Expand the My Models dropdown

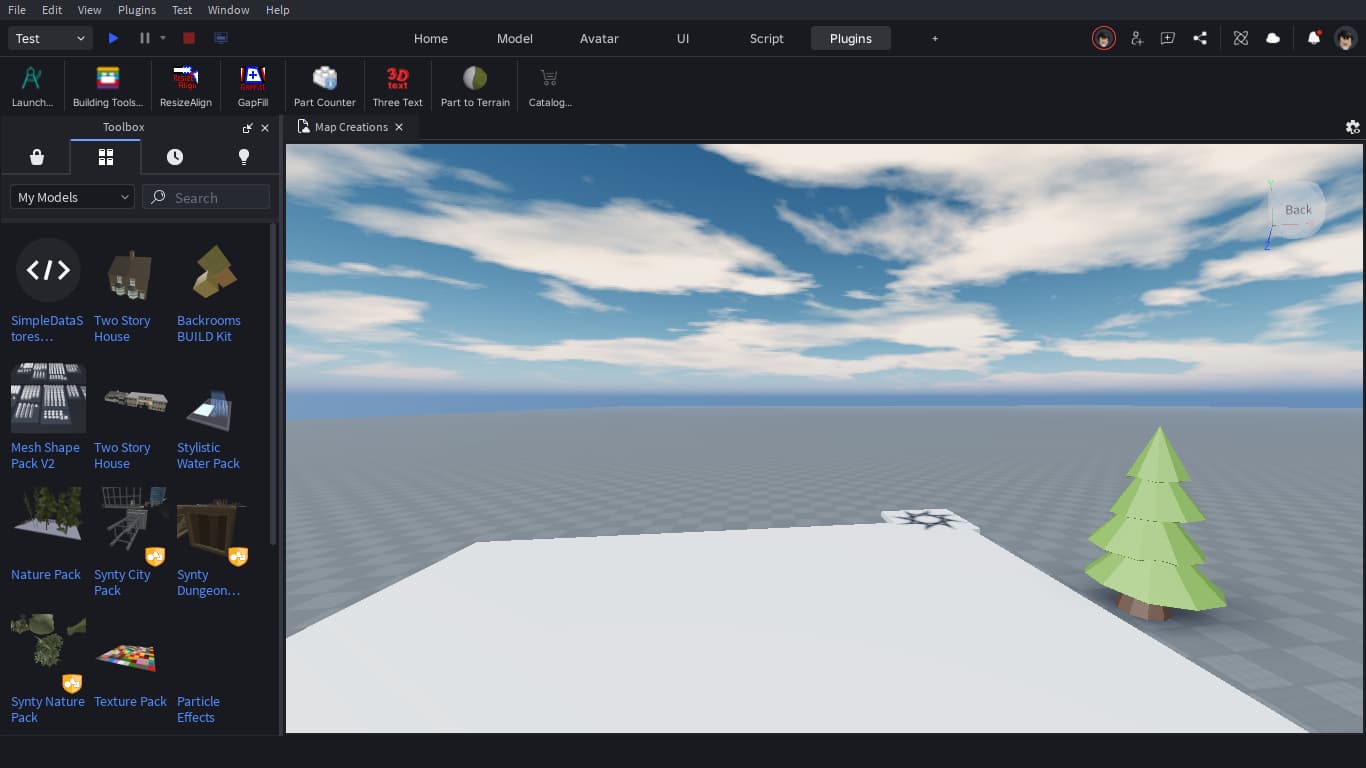[x=72, y=197]
